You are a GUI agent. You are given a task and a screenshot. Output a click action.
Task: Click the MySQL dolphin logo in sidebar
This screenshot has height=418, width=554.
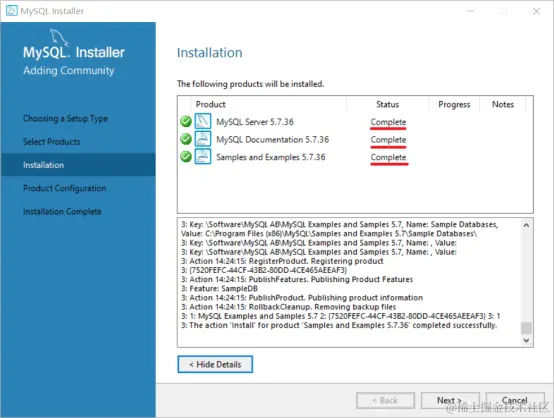[x=59, y=37]
